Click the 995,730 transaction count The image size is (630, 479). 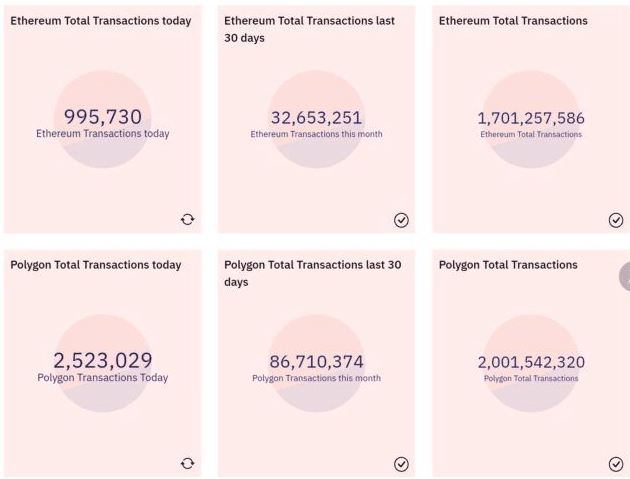[103, 117]
